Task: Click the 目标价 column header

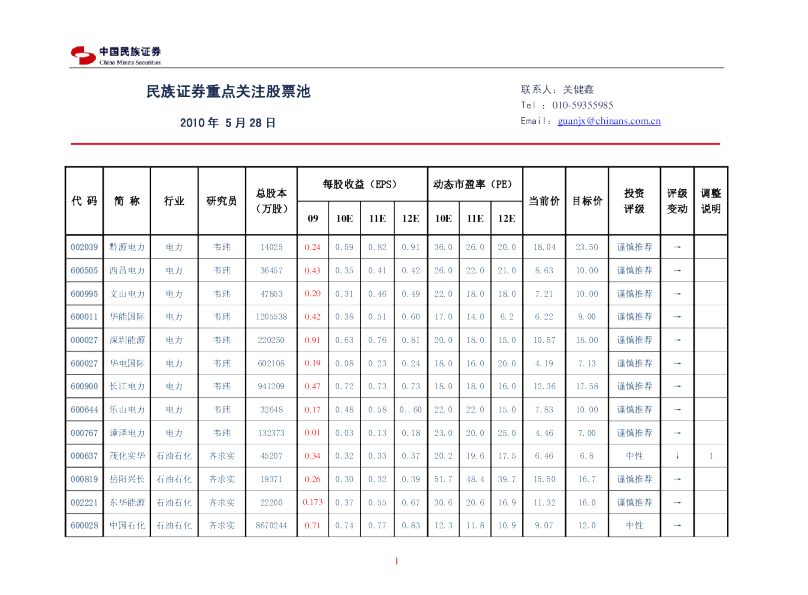Action: pyautogui.click(x=586, y=200)
